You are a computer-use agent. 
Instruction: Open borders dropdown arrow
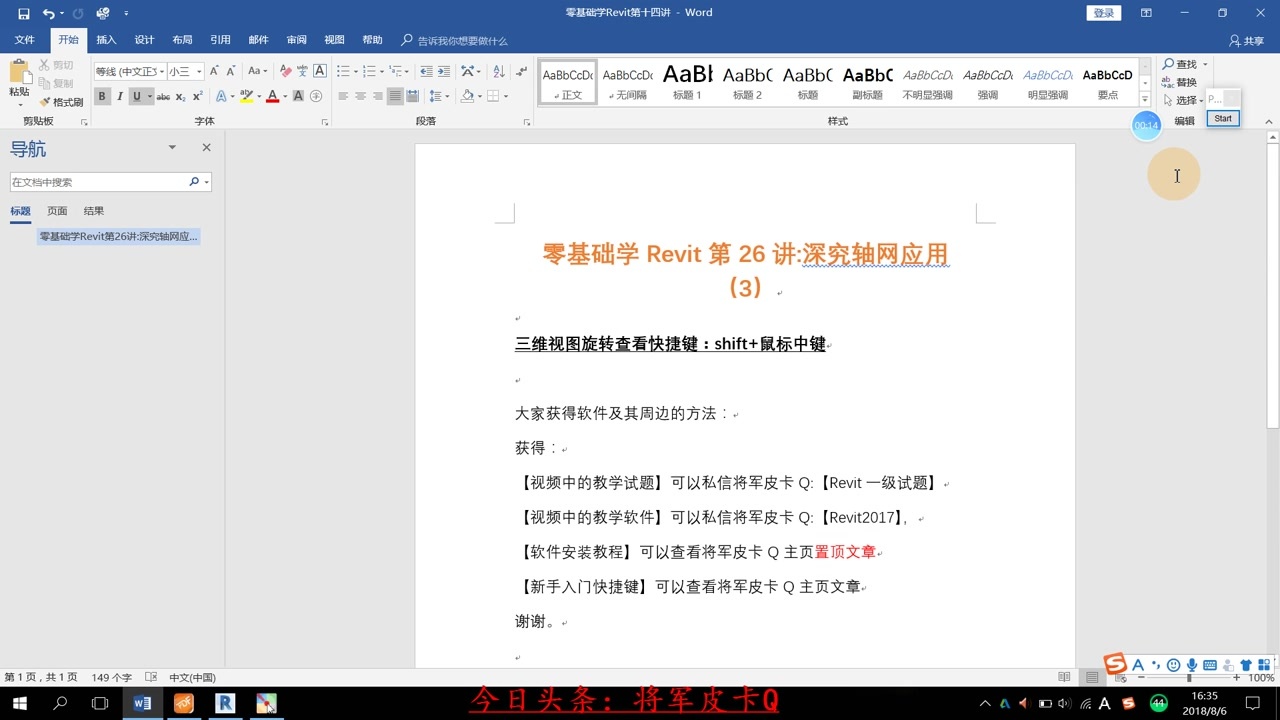point(506,96)
